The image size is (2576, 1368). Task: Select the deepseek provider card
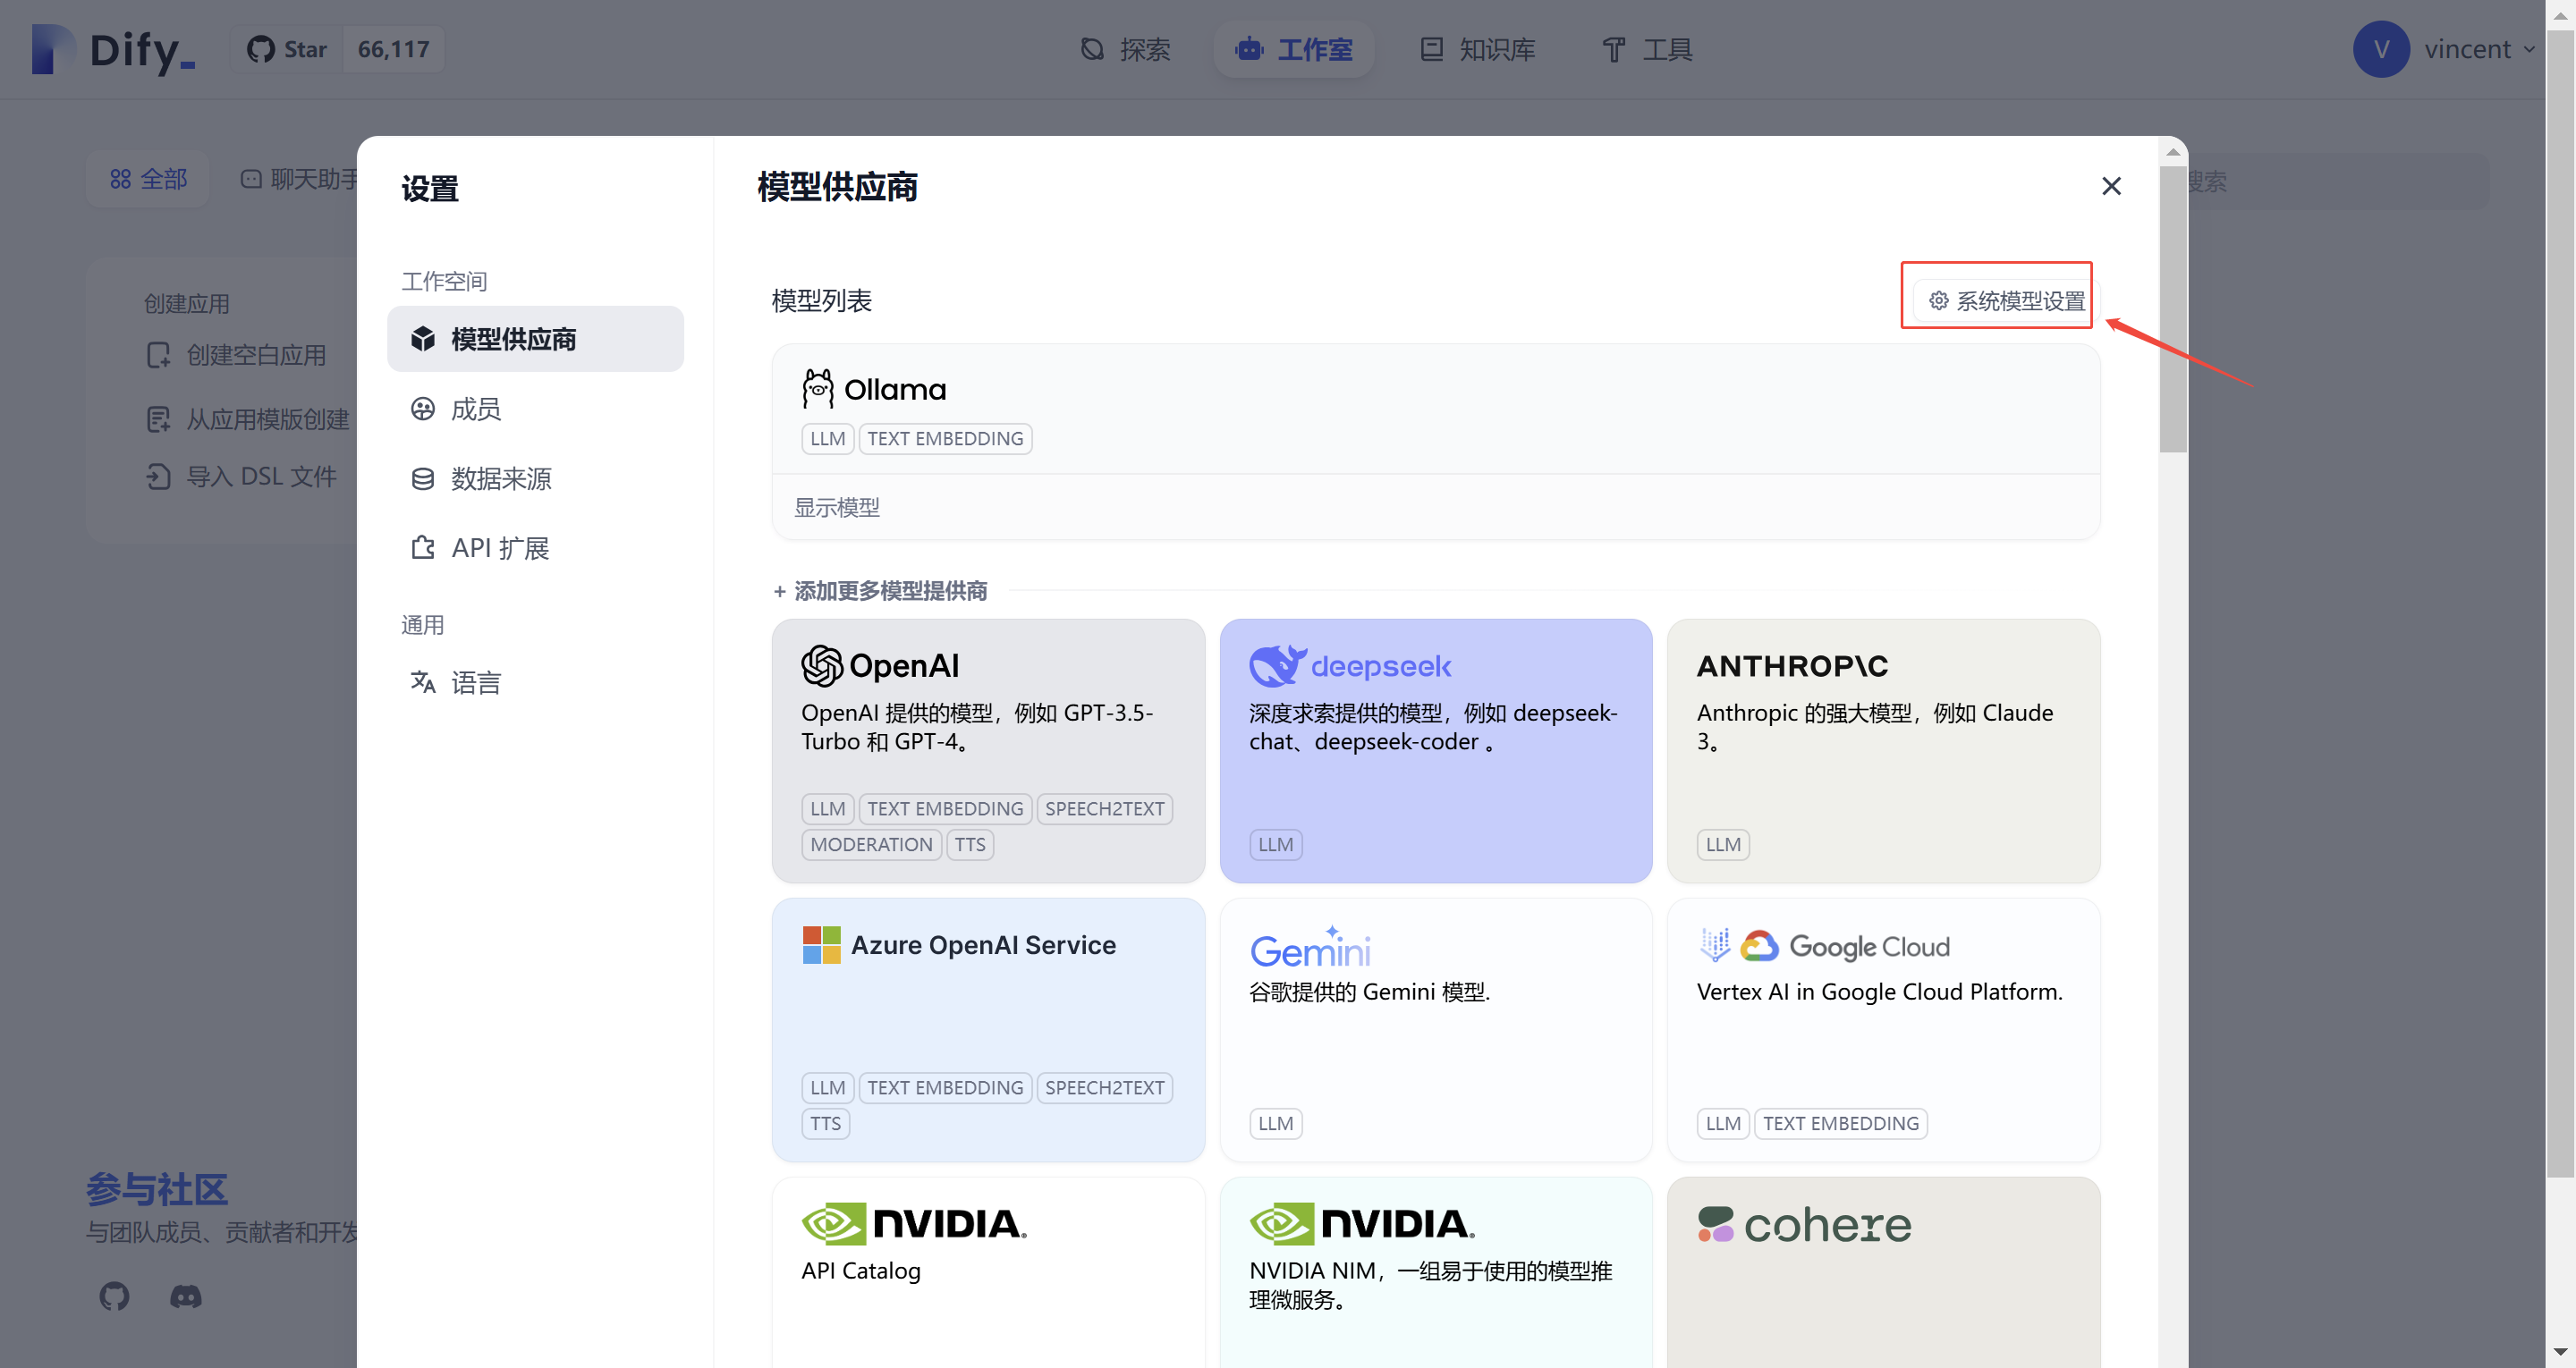[1436, 750]
